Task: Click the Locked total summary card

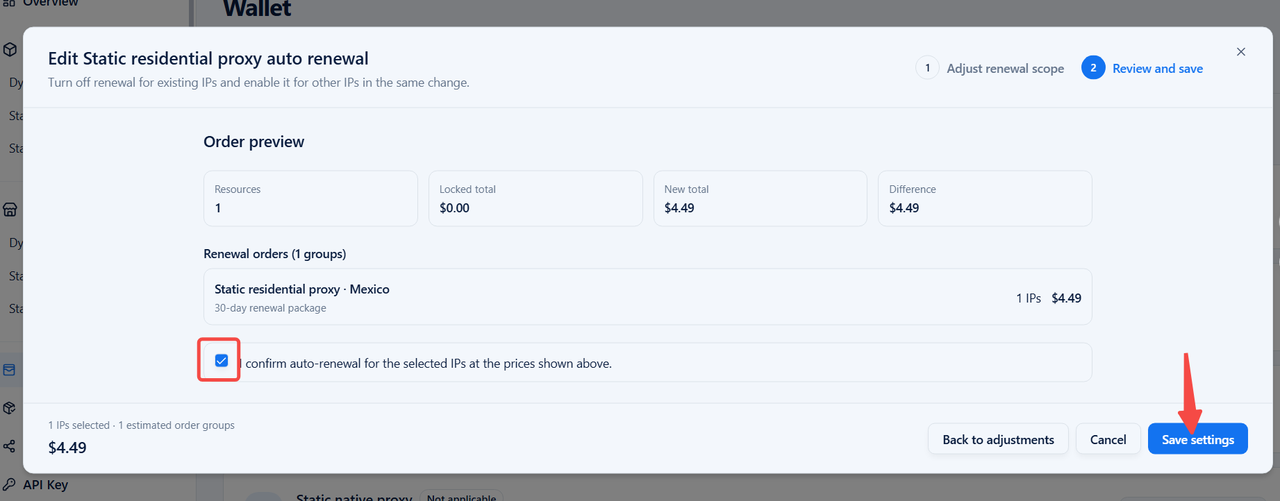Action: (535, 198)
